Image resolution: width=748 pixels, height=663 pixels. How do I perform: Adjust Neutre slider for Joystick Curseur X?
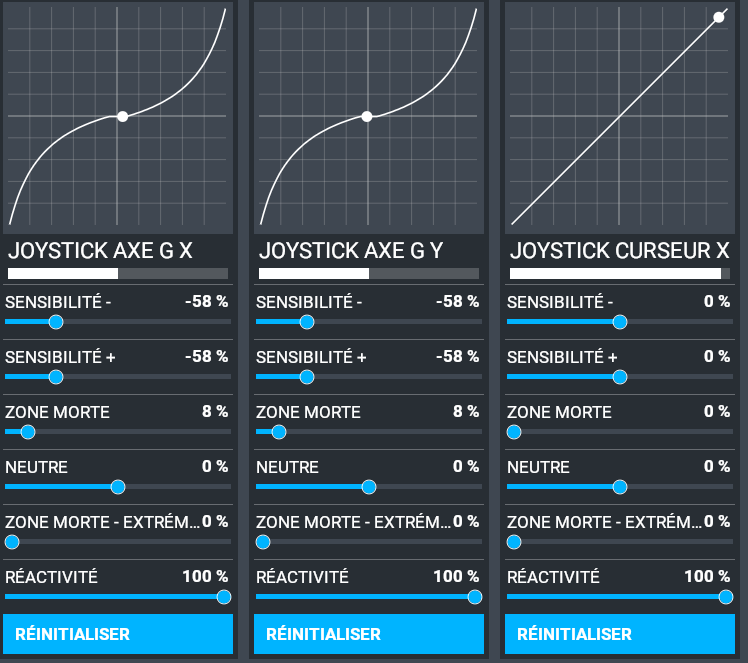[x=620, y=487]
